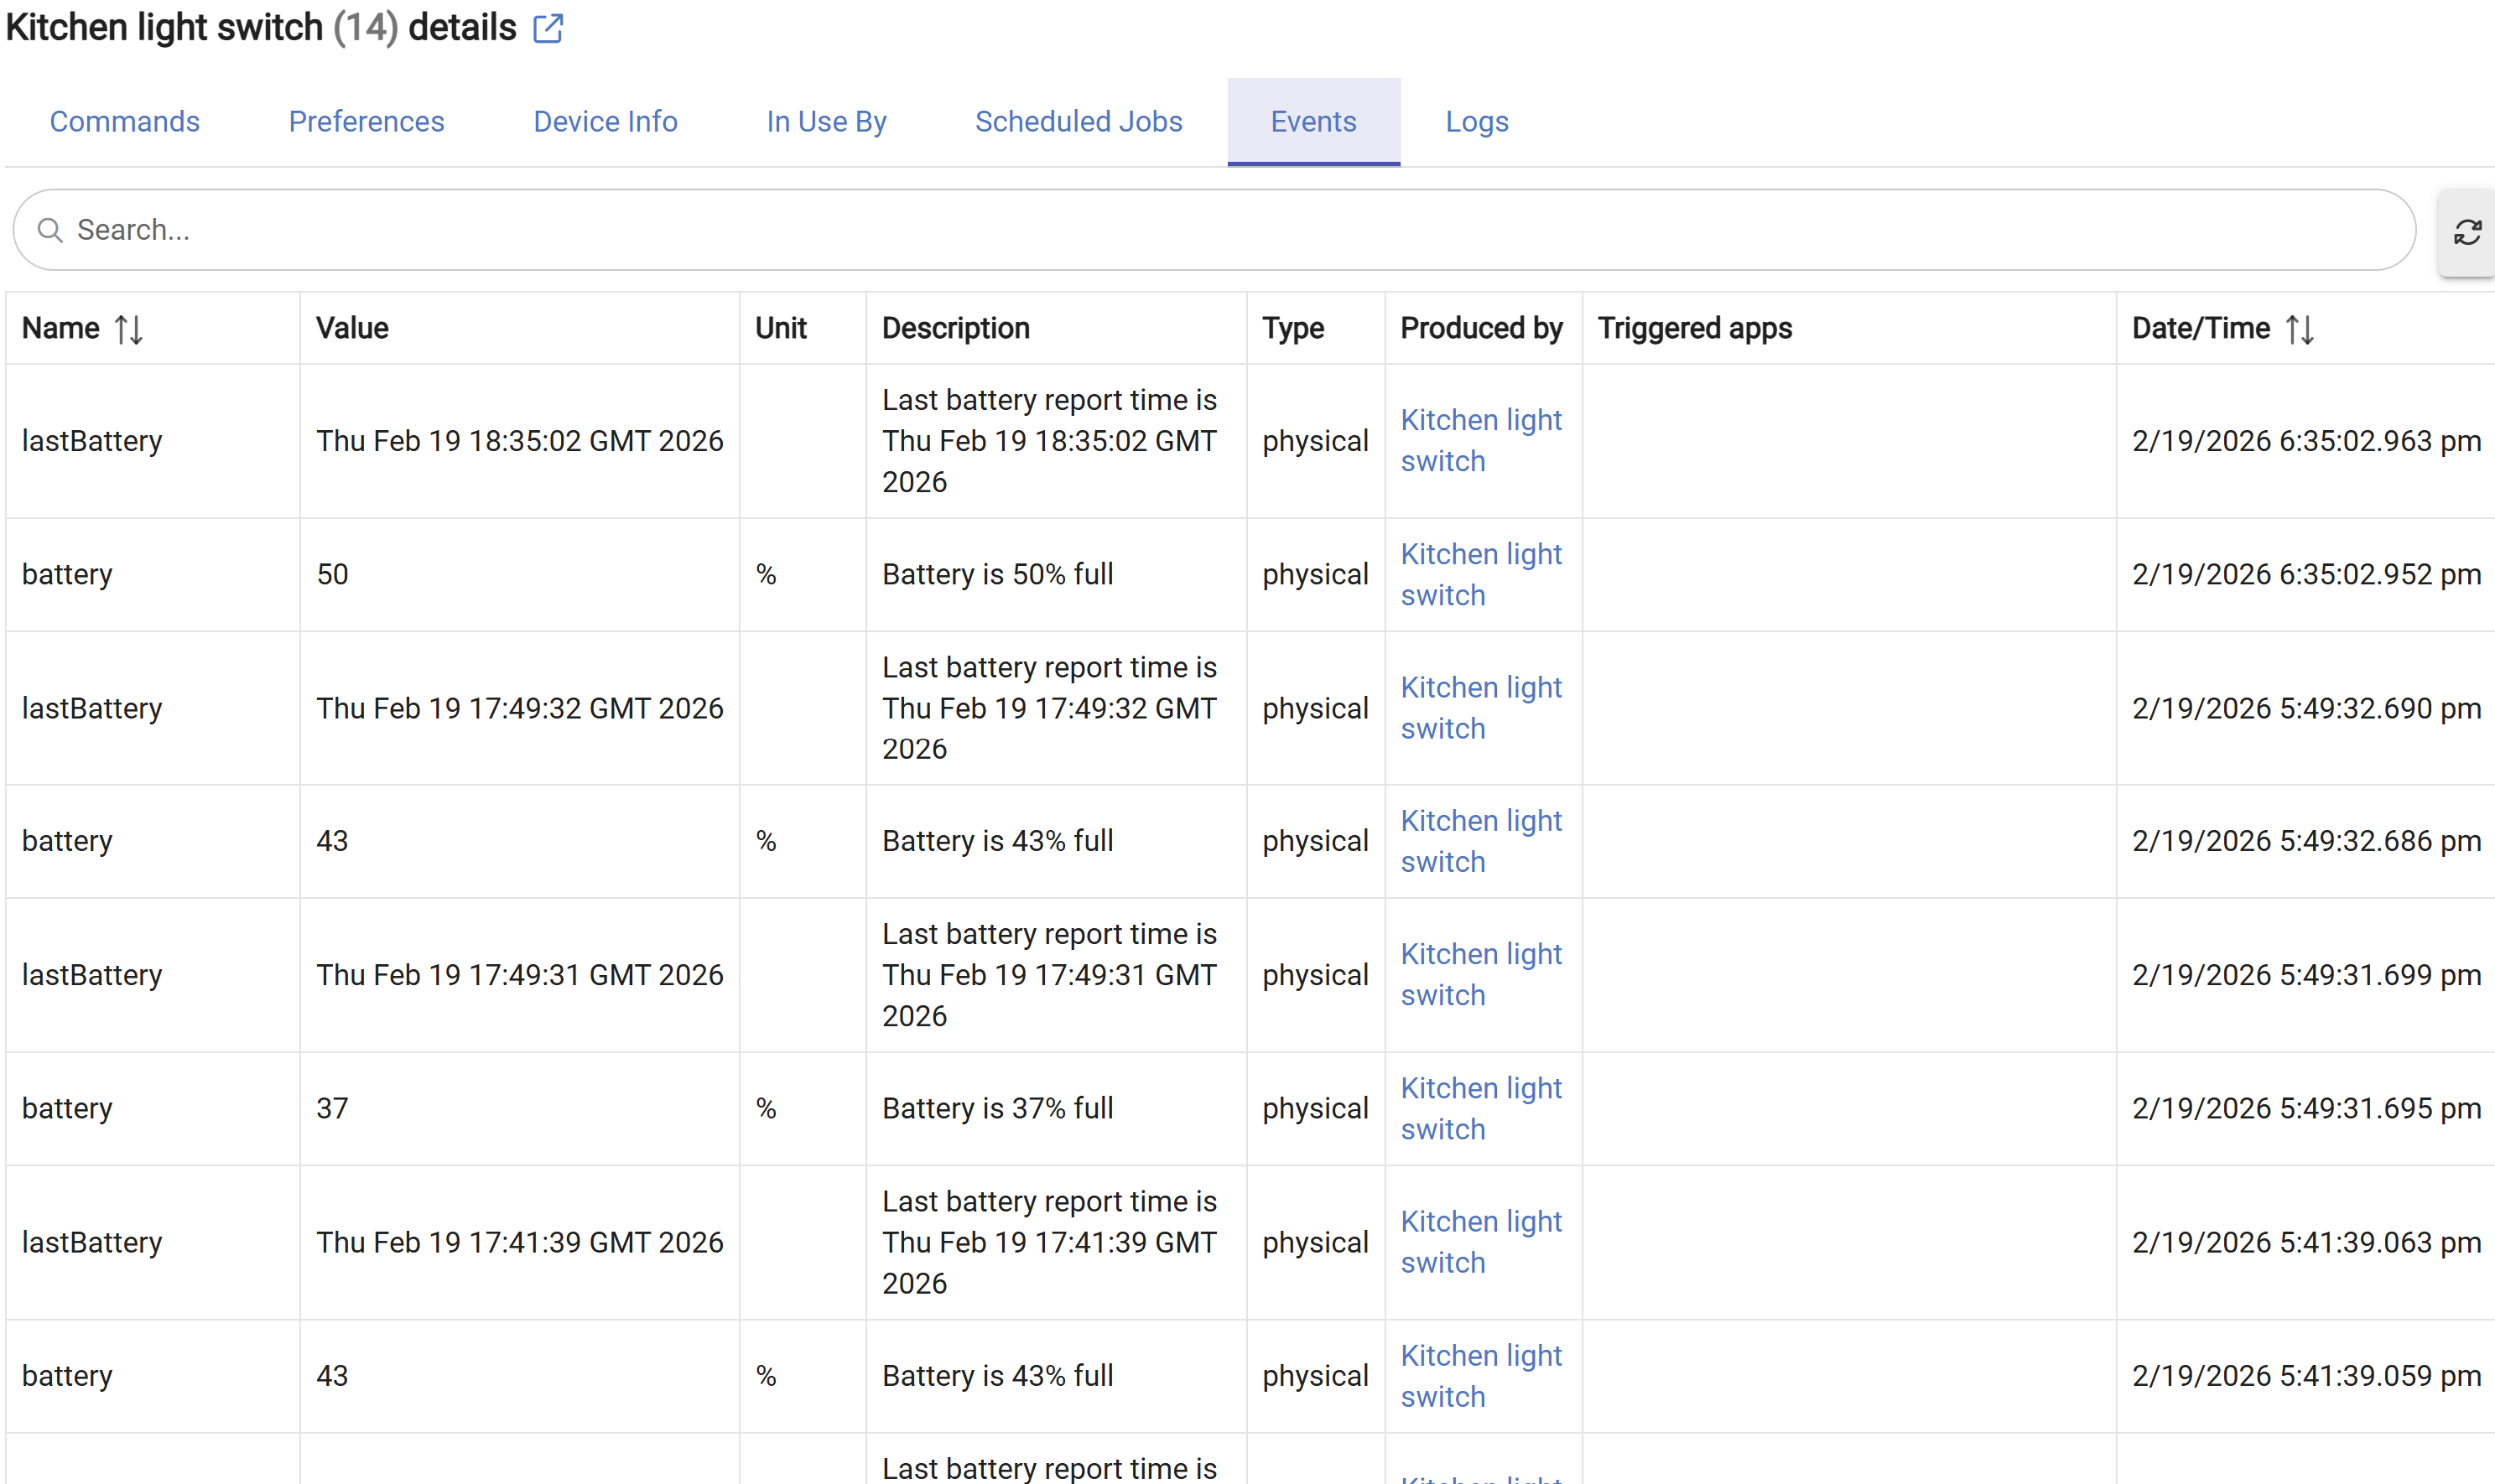
Task: Open Kitchen light switch link for 37% battery row
Action: [1480, 1109]
